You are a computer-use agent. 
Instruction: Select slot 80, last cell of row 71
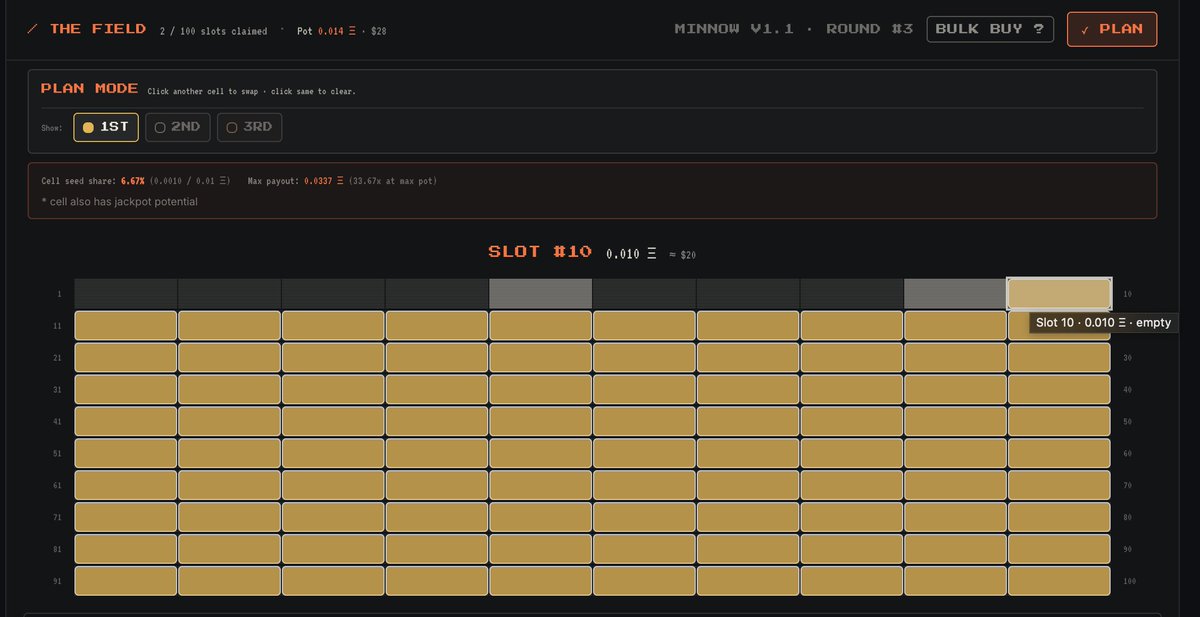coord(1059,518)
